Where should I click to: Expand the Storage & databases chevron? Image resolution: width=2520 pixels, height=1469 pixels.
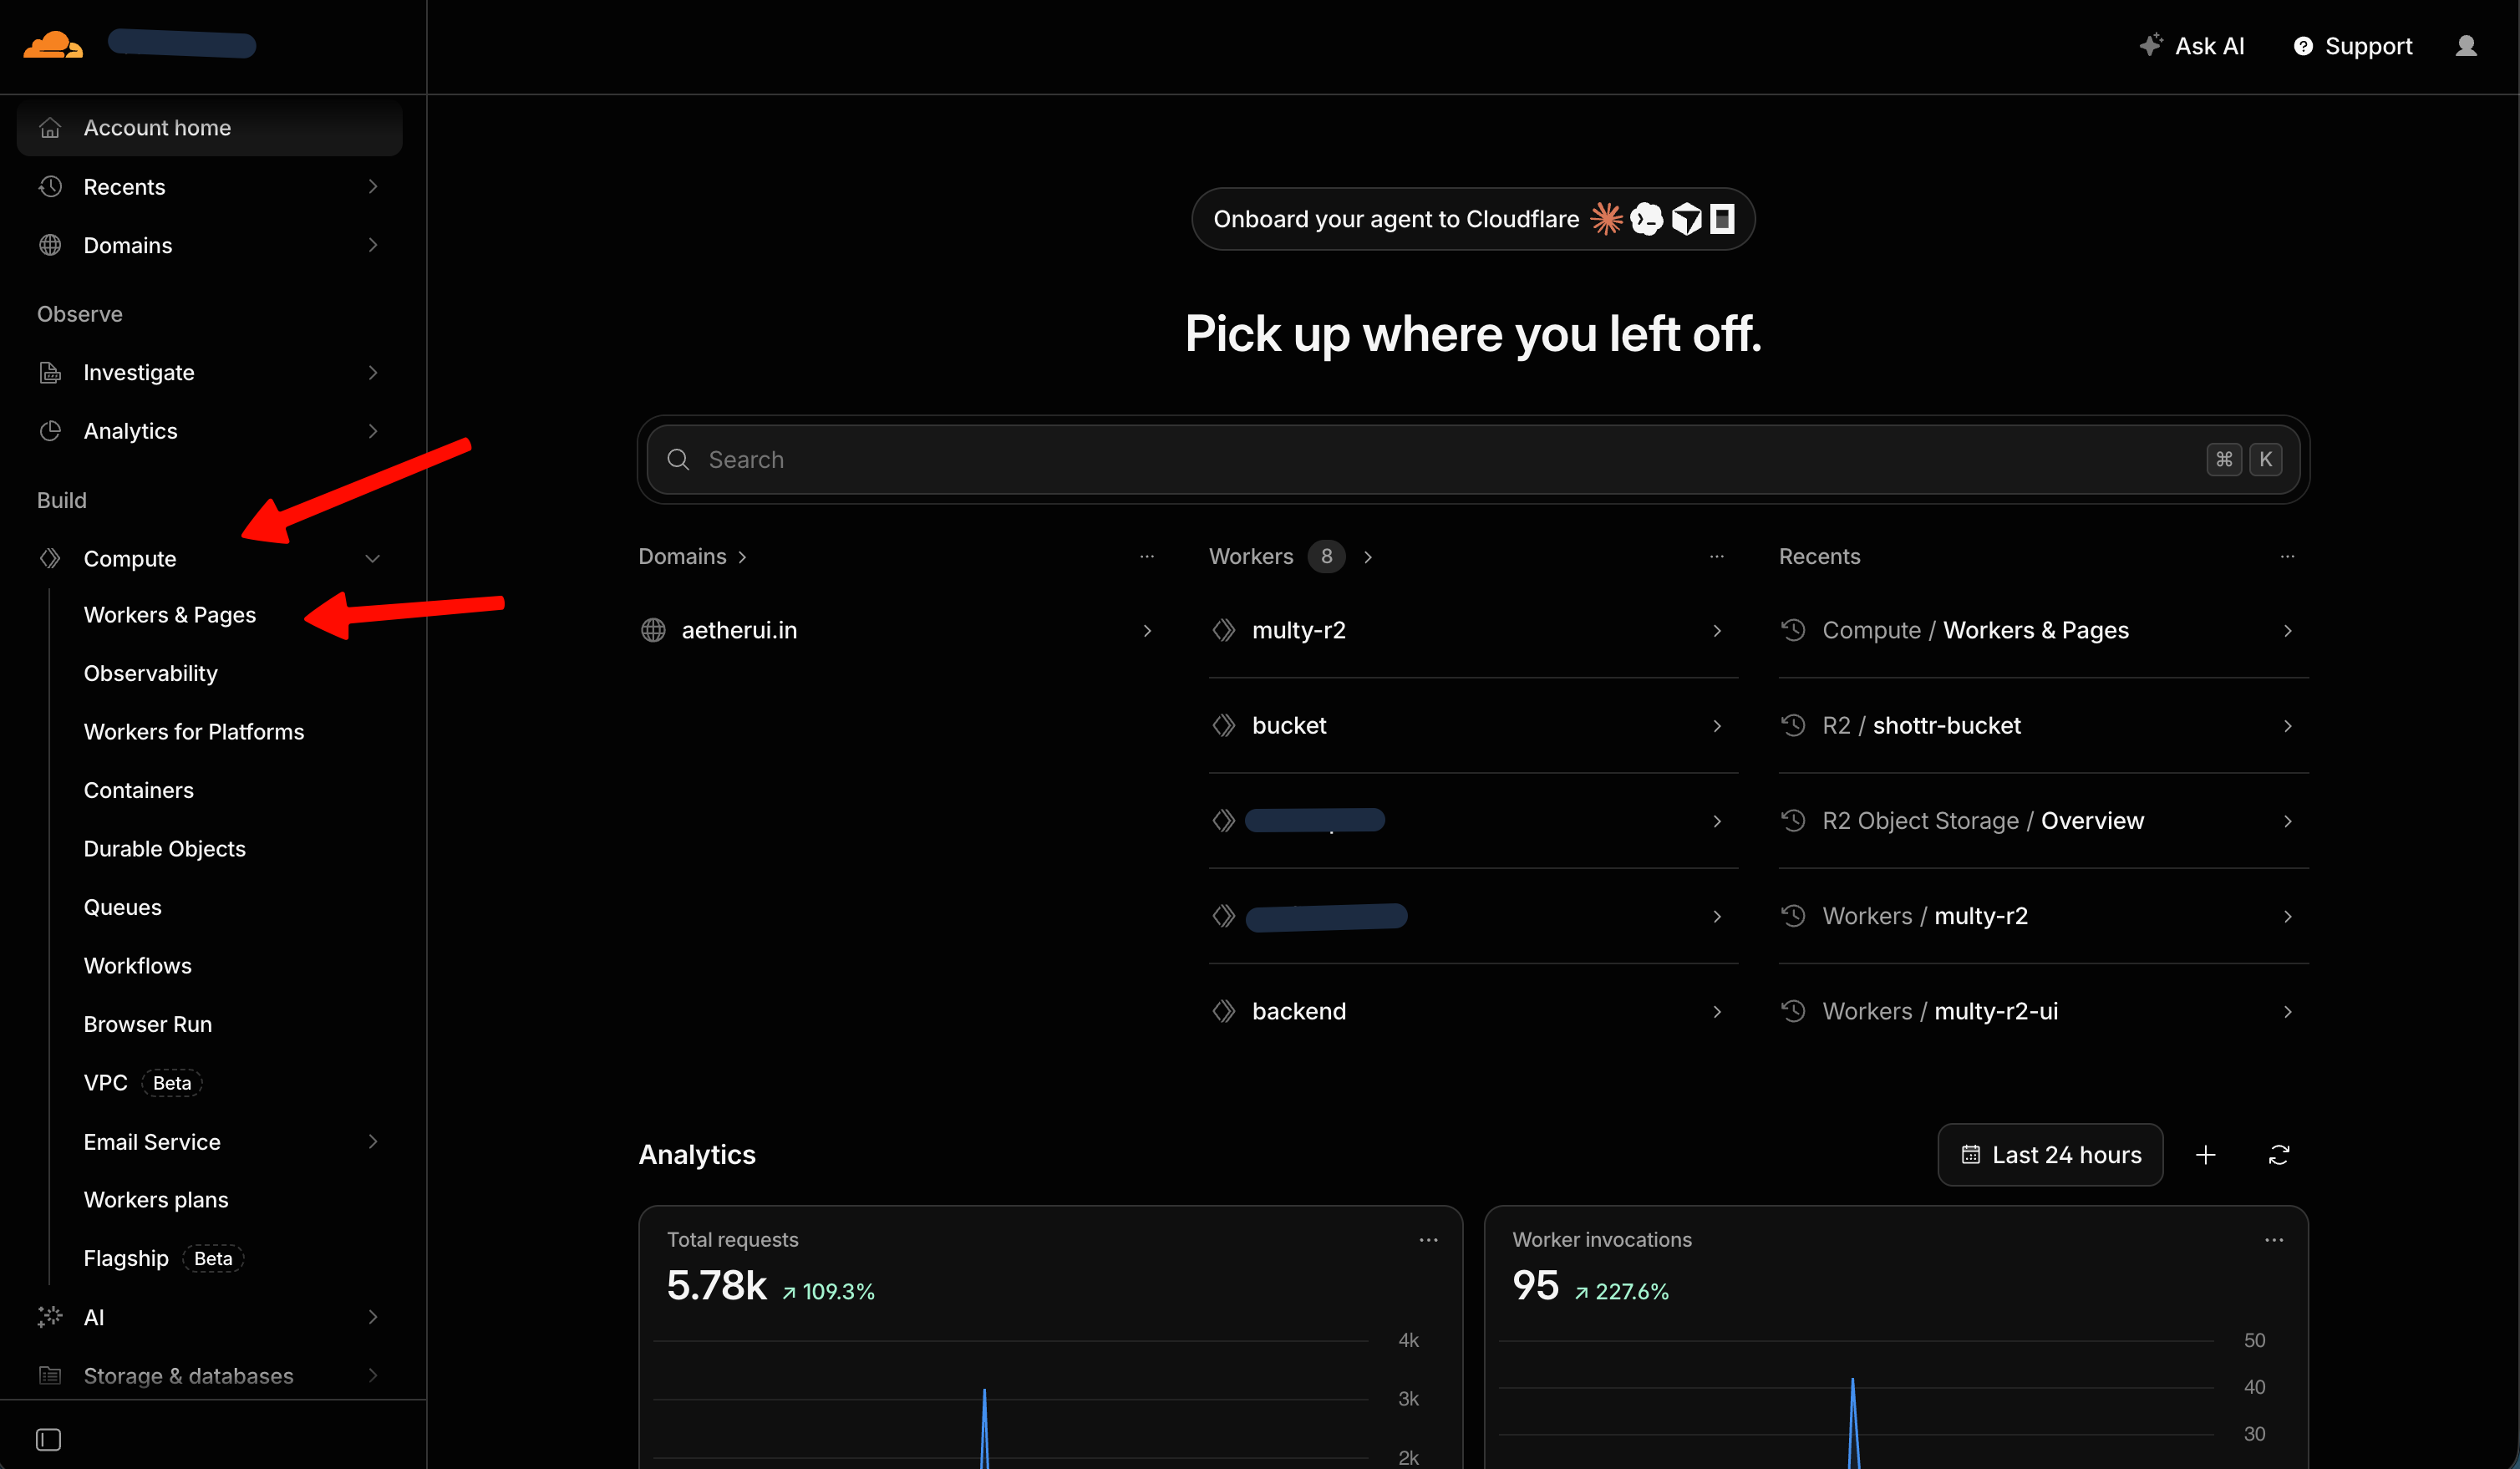tap(373, 1375)
